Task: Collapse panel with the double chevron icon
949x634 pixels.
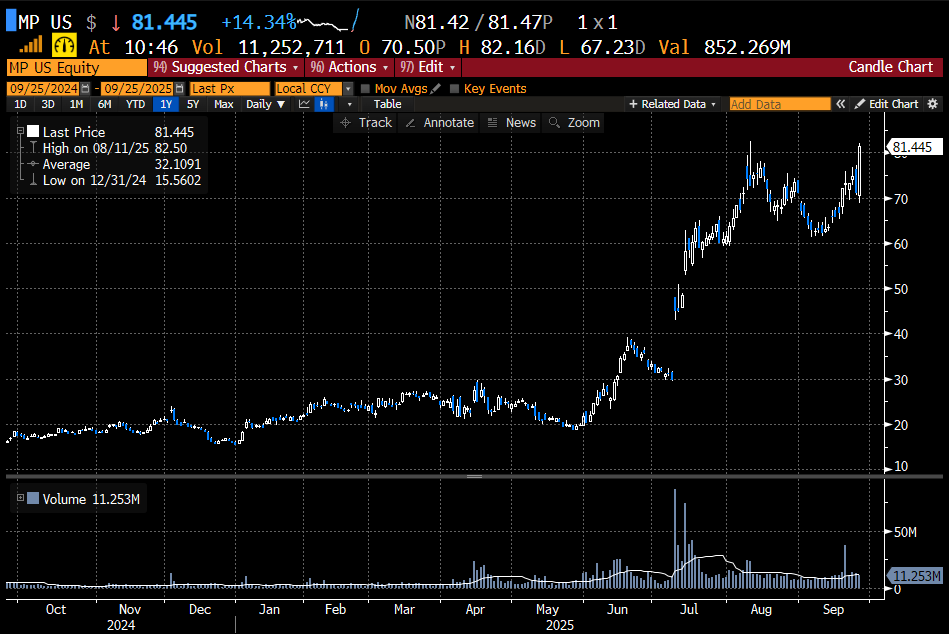Action: pos(841,104)
